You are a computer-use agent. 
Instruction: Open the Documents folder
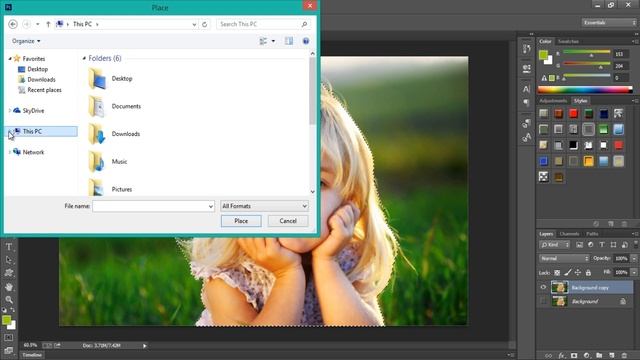(126, 106)
